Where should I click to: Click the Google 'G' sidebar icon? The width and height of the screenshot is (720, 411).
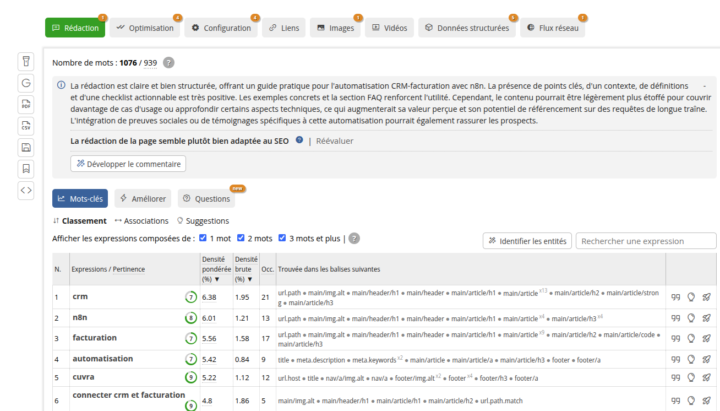click(26, 83)
